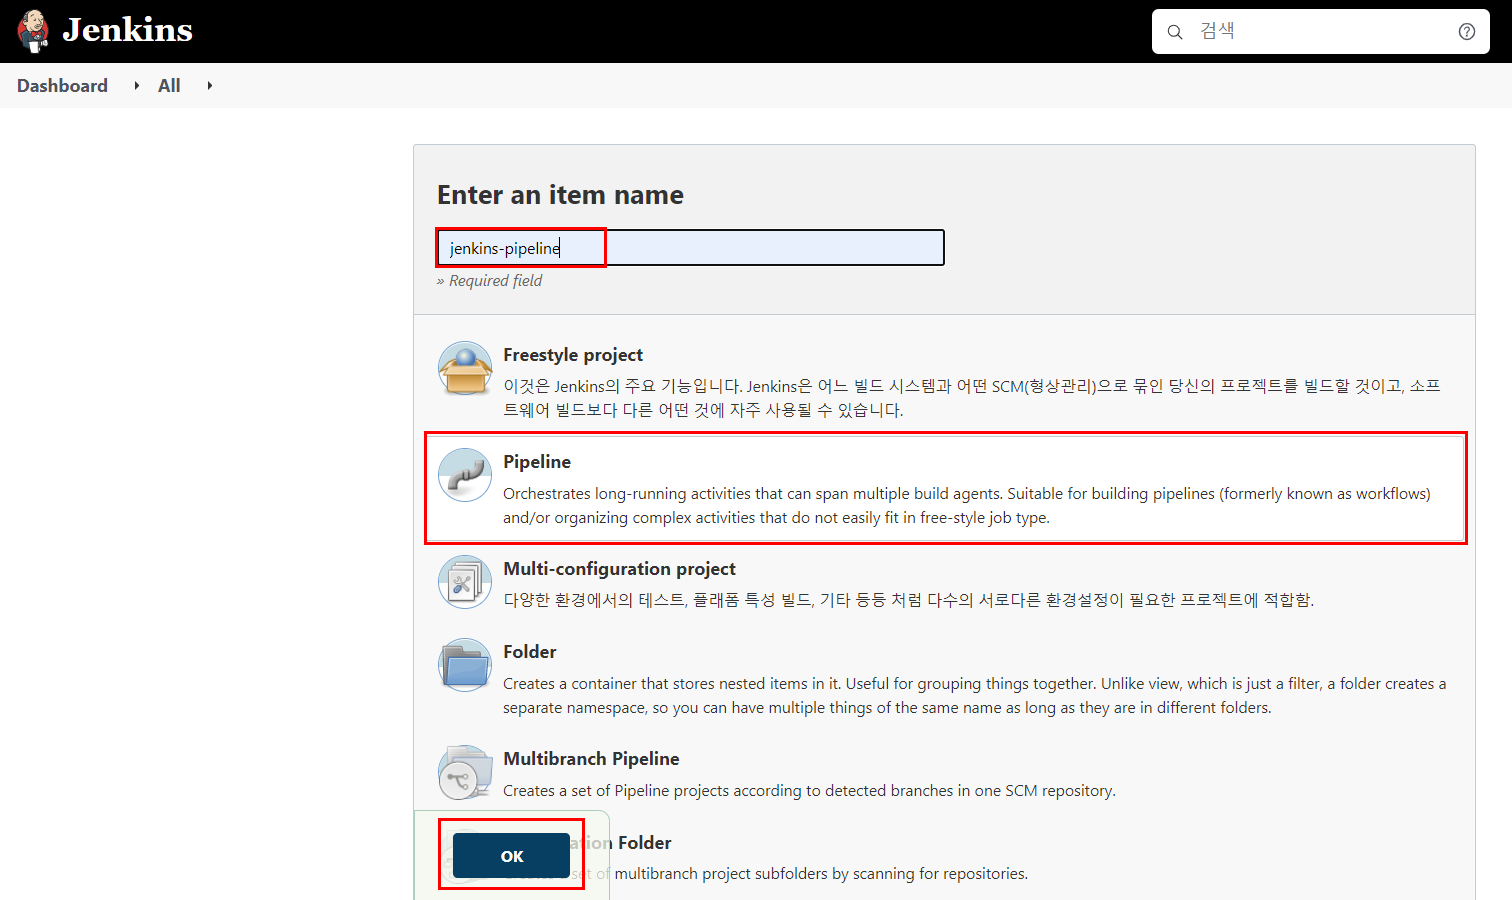Click the Multi-configuration project Korean description
Image resolution: width=1512 pixels, height=900 pixels.
(x=908, y=600)
